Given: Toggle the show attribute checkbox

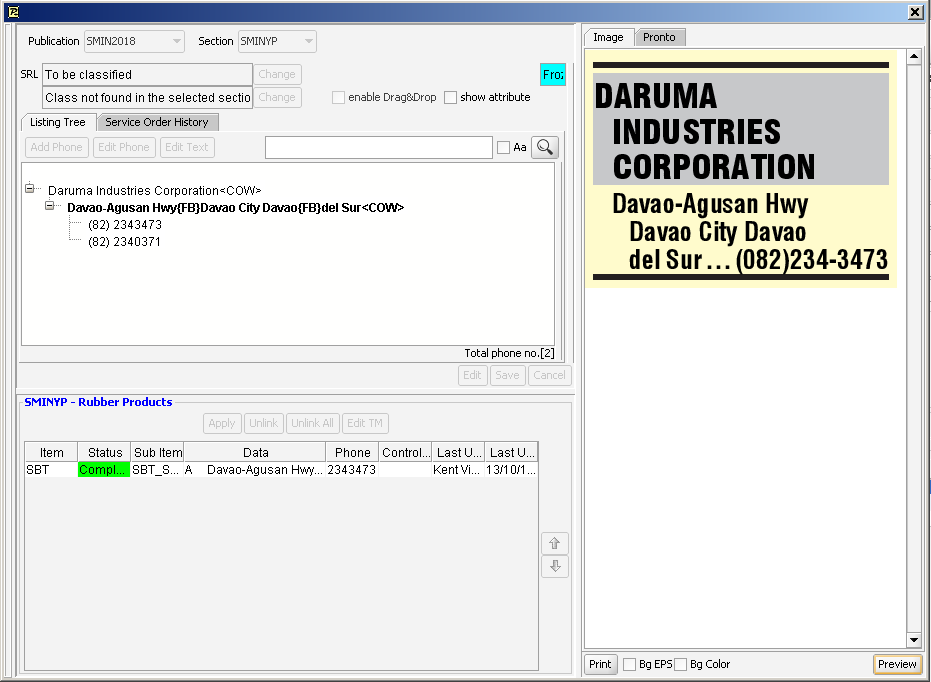Looking at the screenshot, I should (451, 97).
